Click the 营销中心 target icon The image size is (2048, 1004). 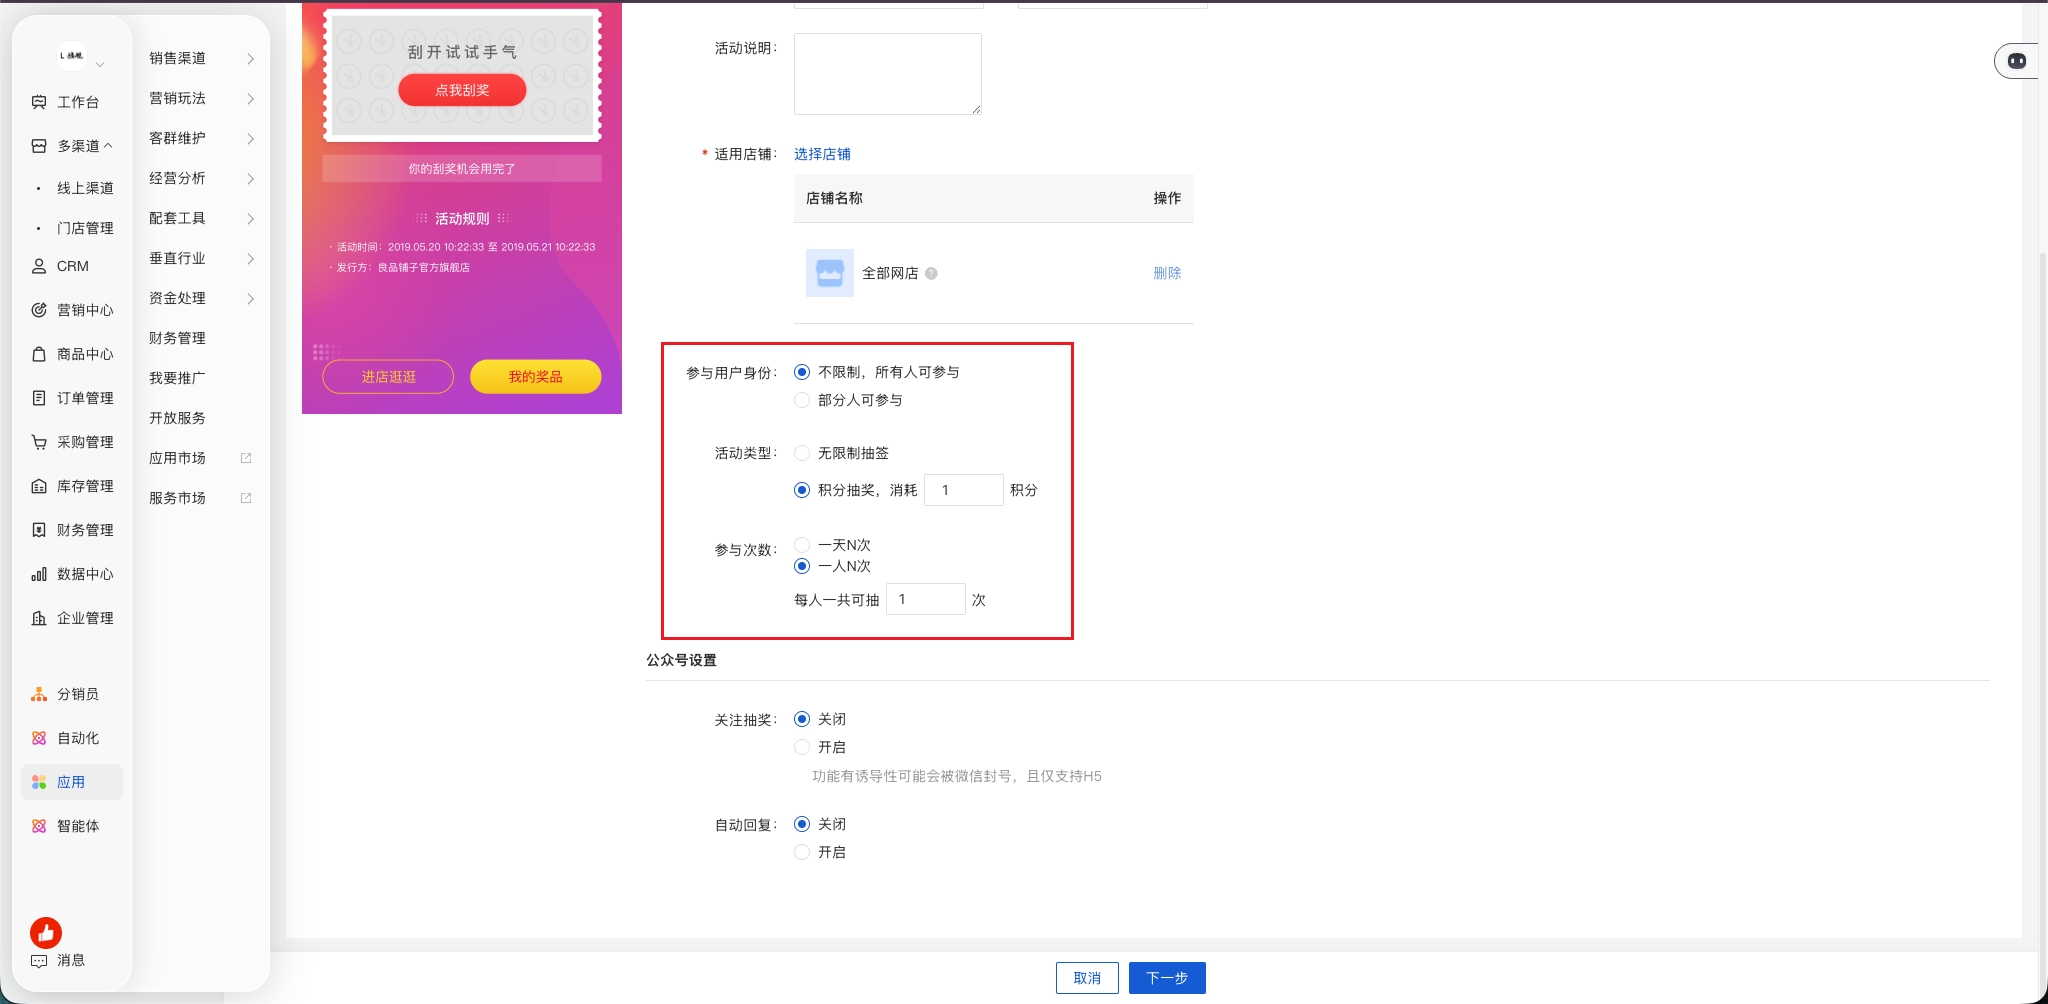pyautogui.click(x=39, y=310)
